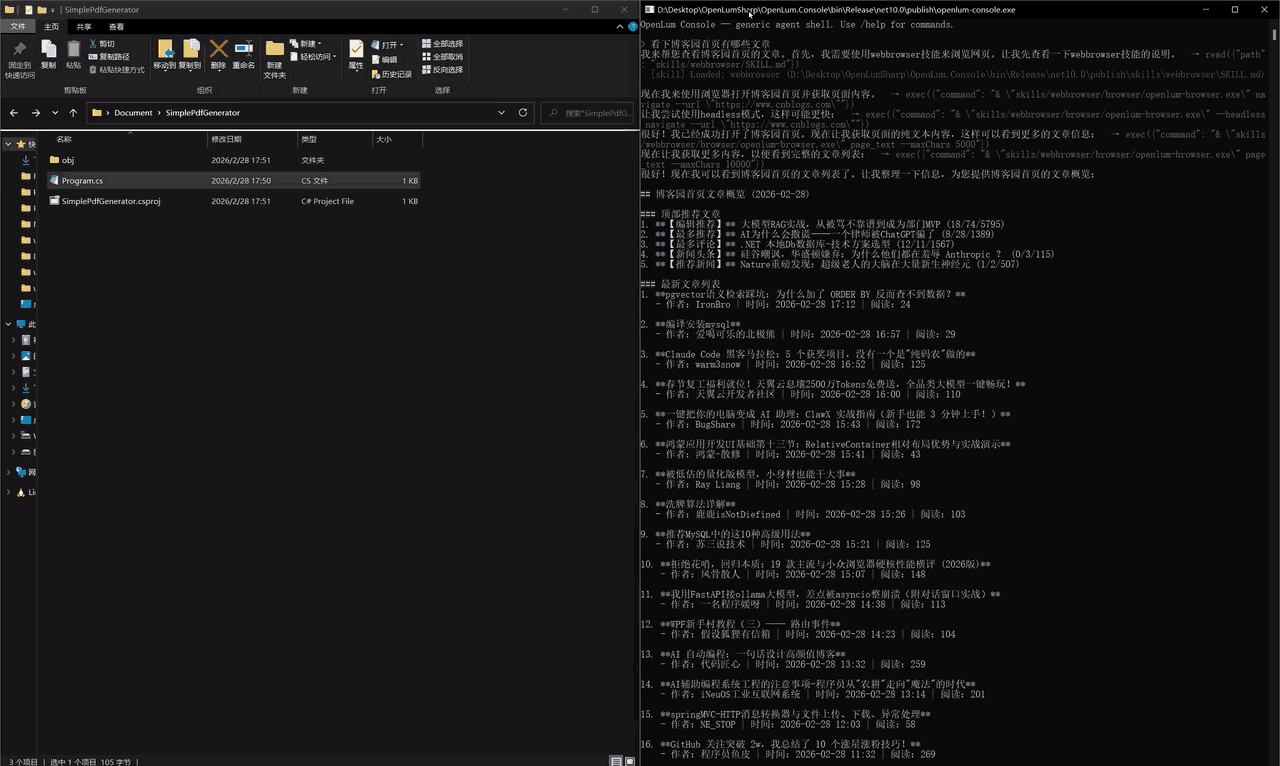Open the 查看 (View) ribbon tab

point(117,27)
